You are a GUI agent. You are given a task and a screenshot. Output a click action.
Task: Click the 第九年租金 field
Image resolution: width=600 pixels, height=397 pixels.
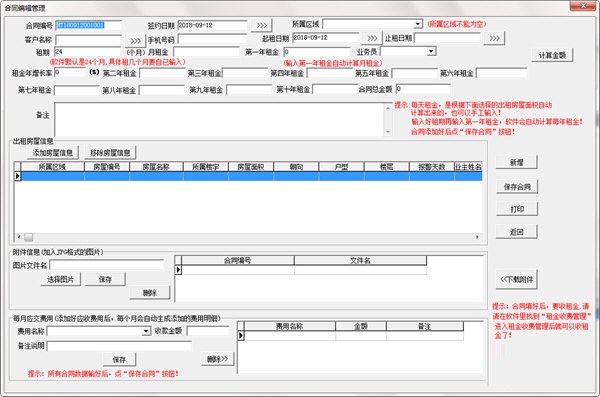pyautogui.click(x=249, y=90)
